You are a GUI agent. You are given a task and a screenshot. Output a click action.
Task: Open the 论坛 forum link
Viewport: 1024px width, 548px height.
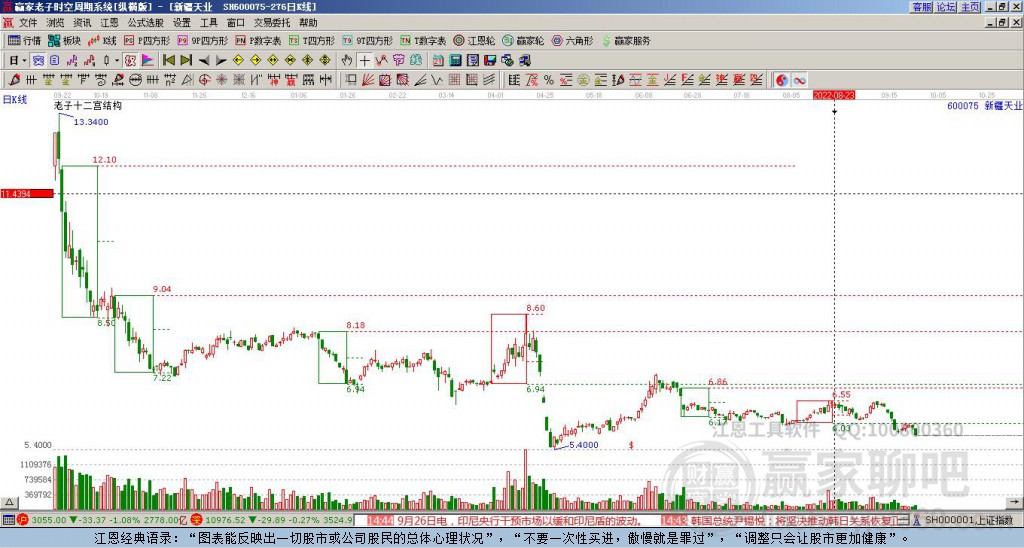[x=946, y=7]
